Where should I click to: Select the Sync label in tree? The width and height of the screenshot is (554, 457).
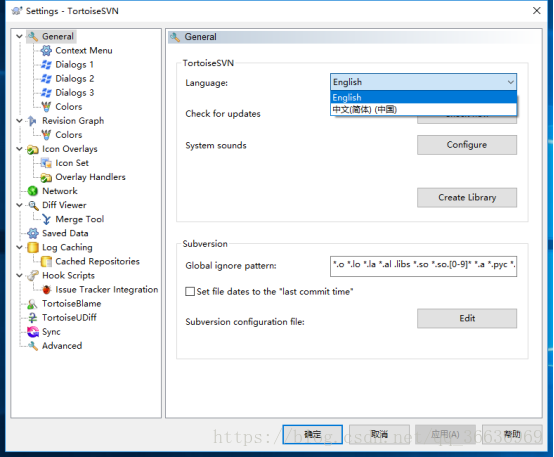point(51,332)
